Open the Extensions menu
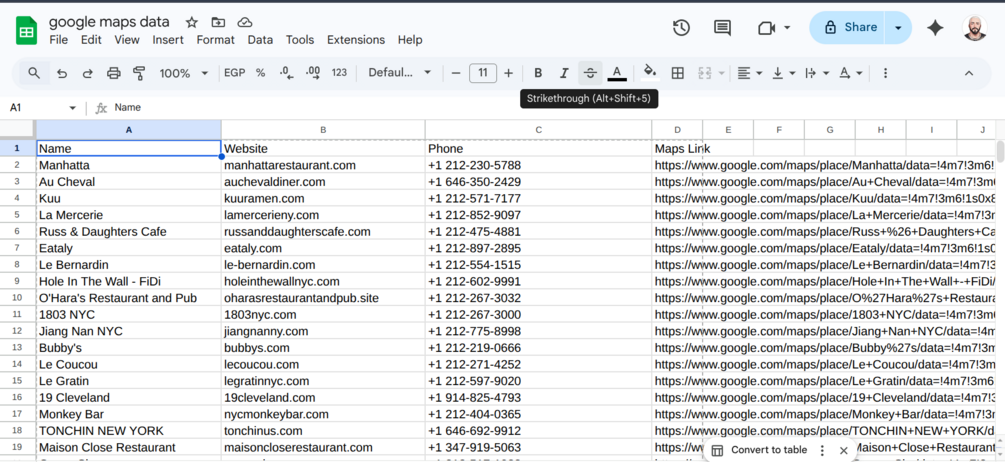Viewport: 1005px width, 462px height. pos(356,40)
